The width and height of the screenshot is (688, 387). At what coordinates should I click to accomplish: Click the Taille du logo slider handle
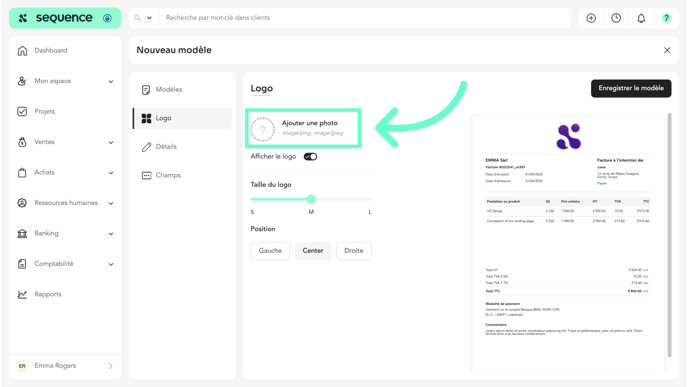click(x=311, y=199)
